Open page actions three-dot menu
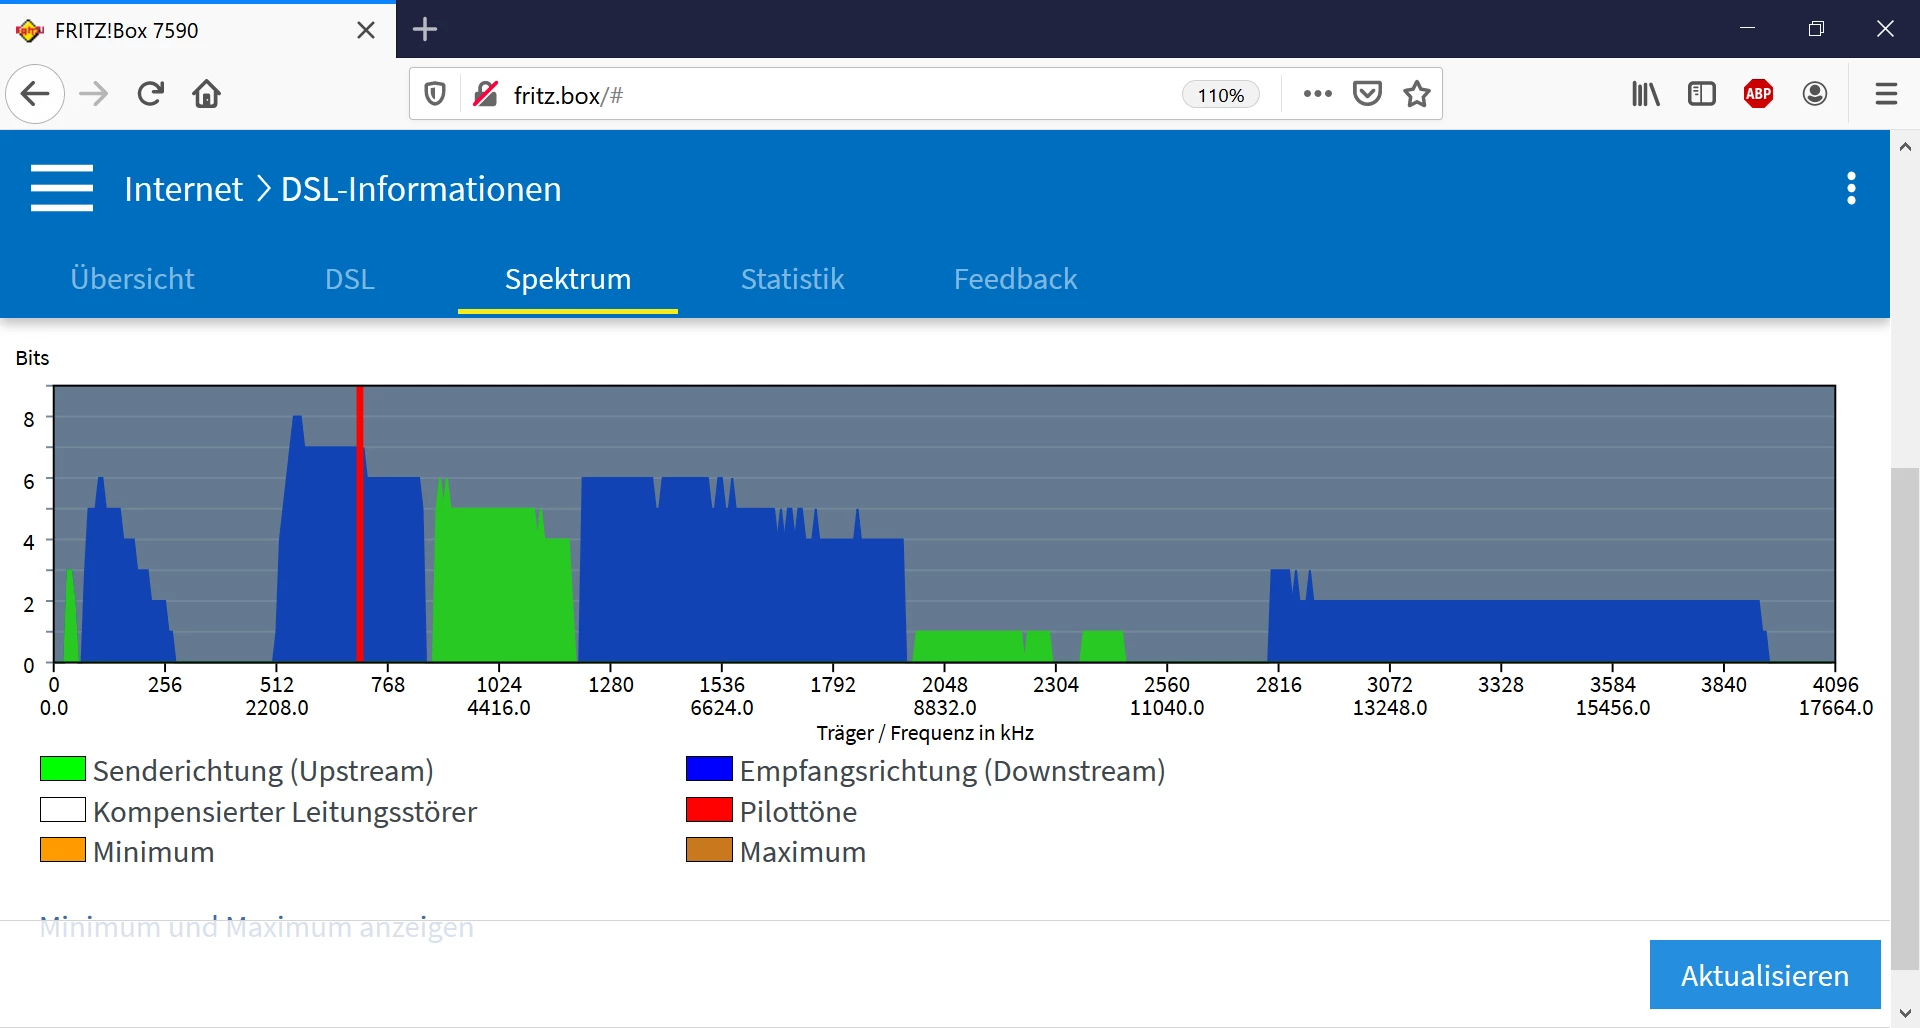This screenshot has height=1028, width=1920. (x=1318, y=94)
